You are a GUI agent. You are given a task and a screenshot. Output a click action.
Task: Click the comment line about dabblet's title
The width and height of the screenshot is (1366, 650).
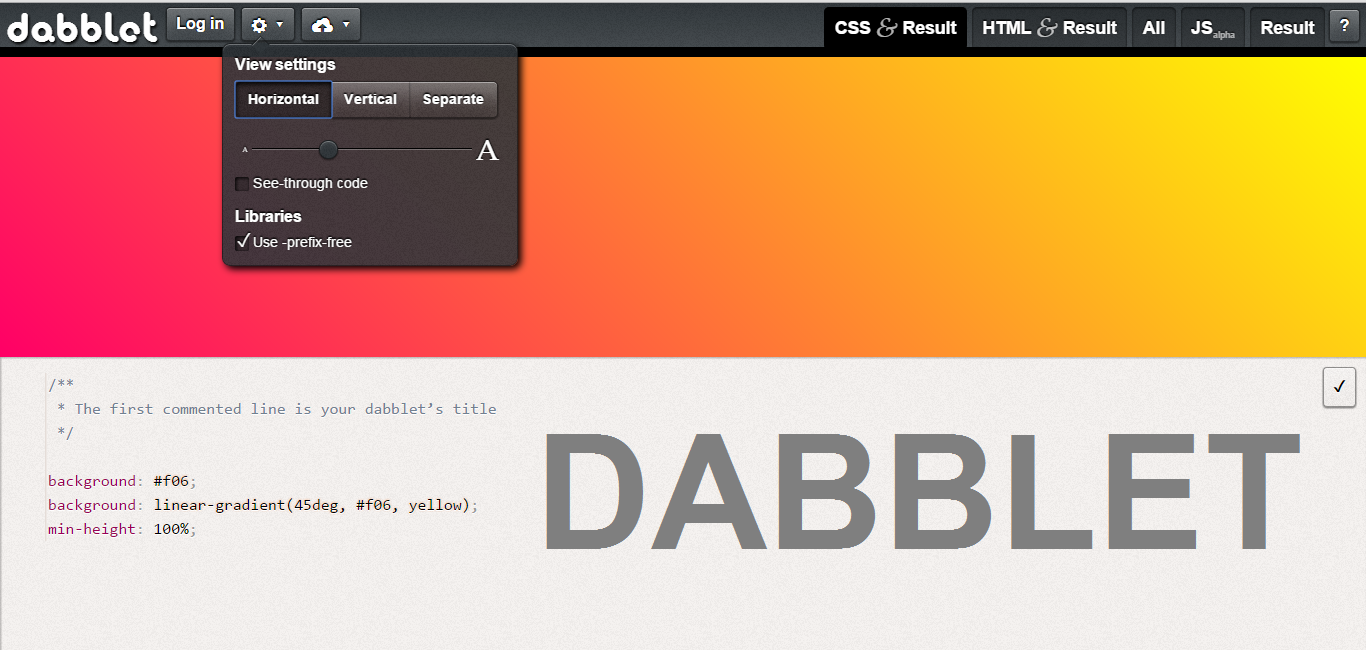(x=277, y=409)
